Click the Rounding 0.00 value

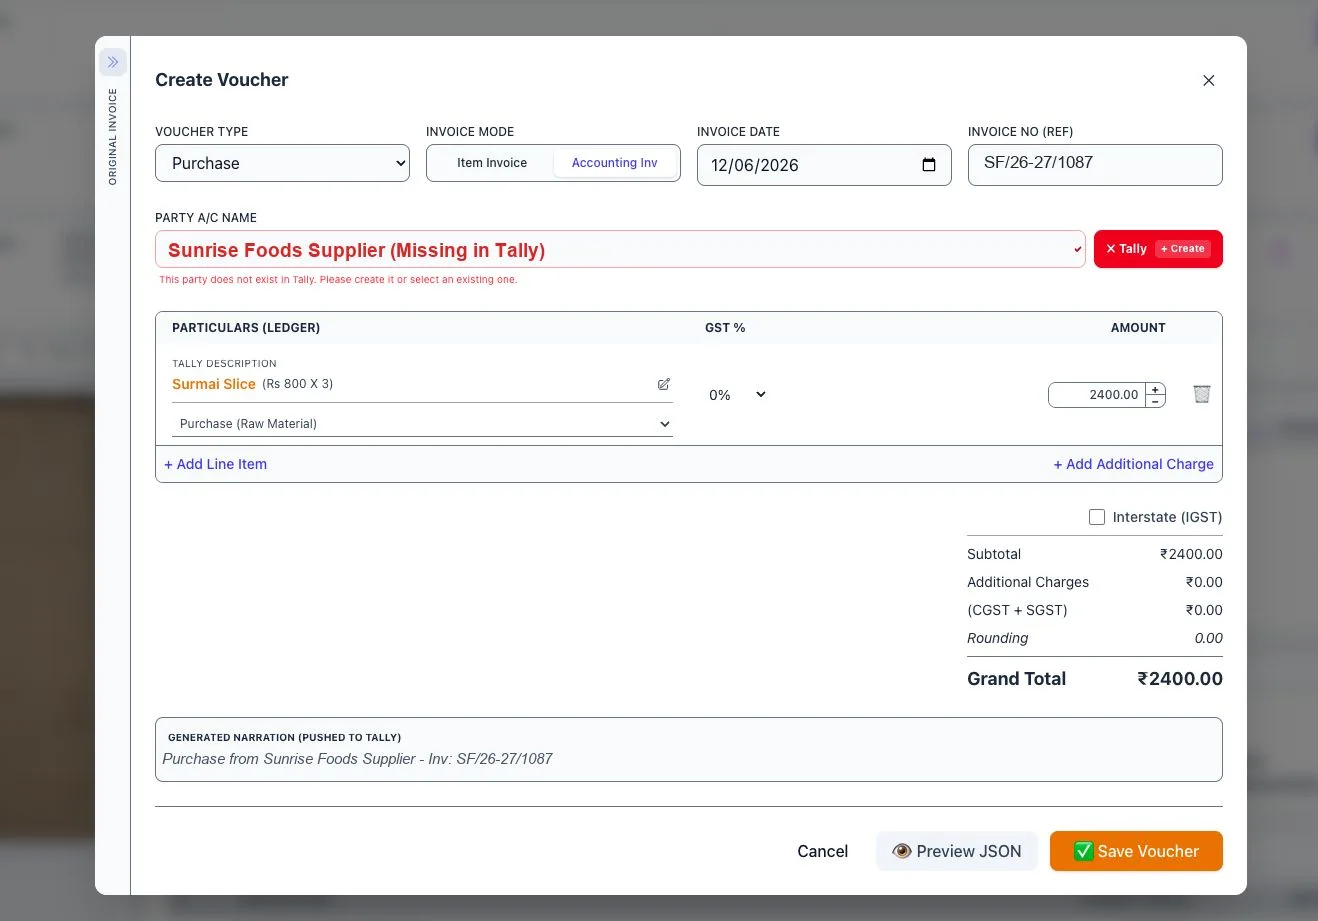coord(1208,638)
